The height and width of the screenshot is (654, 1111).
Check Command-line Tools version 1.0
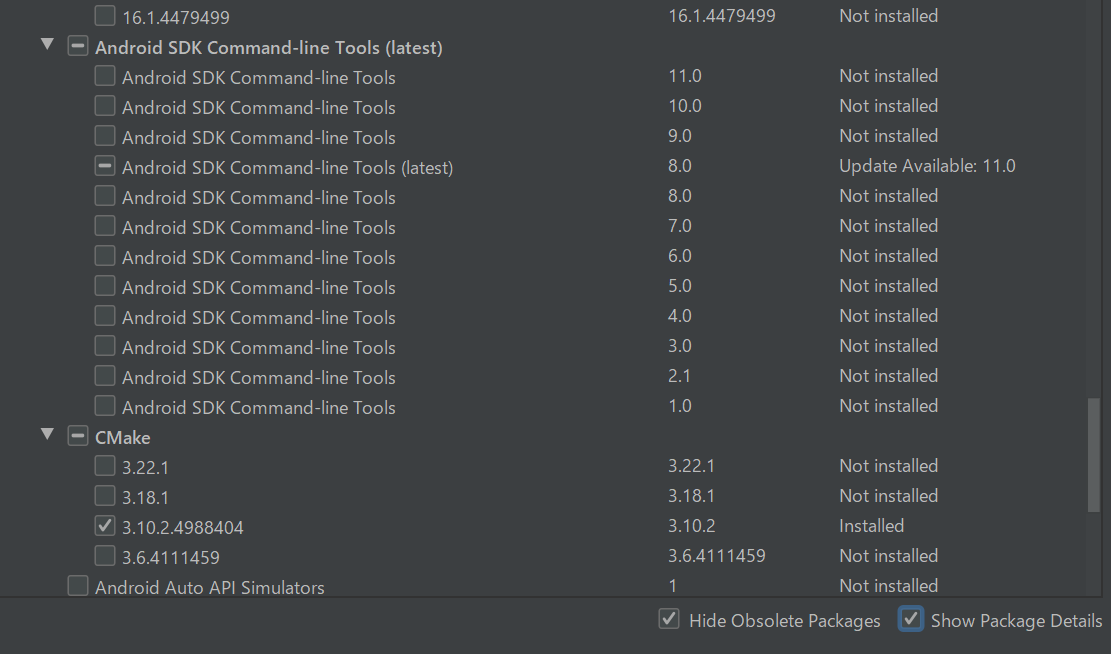point(105,405)
